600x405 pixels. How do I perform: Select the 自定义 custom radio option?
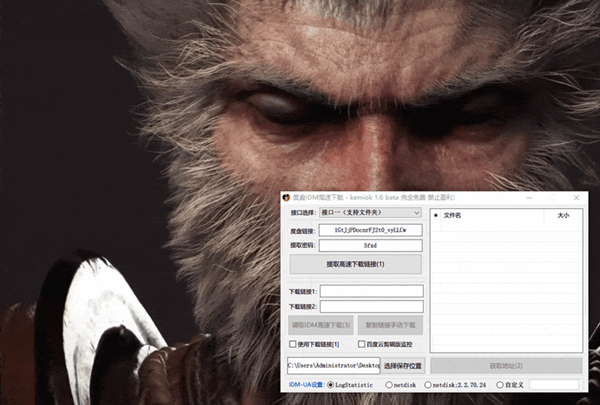point(501,385)
